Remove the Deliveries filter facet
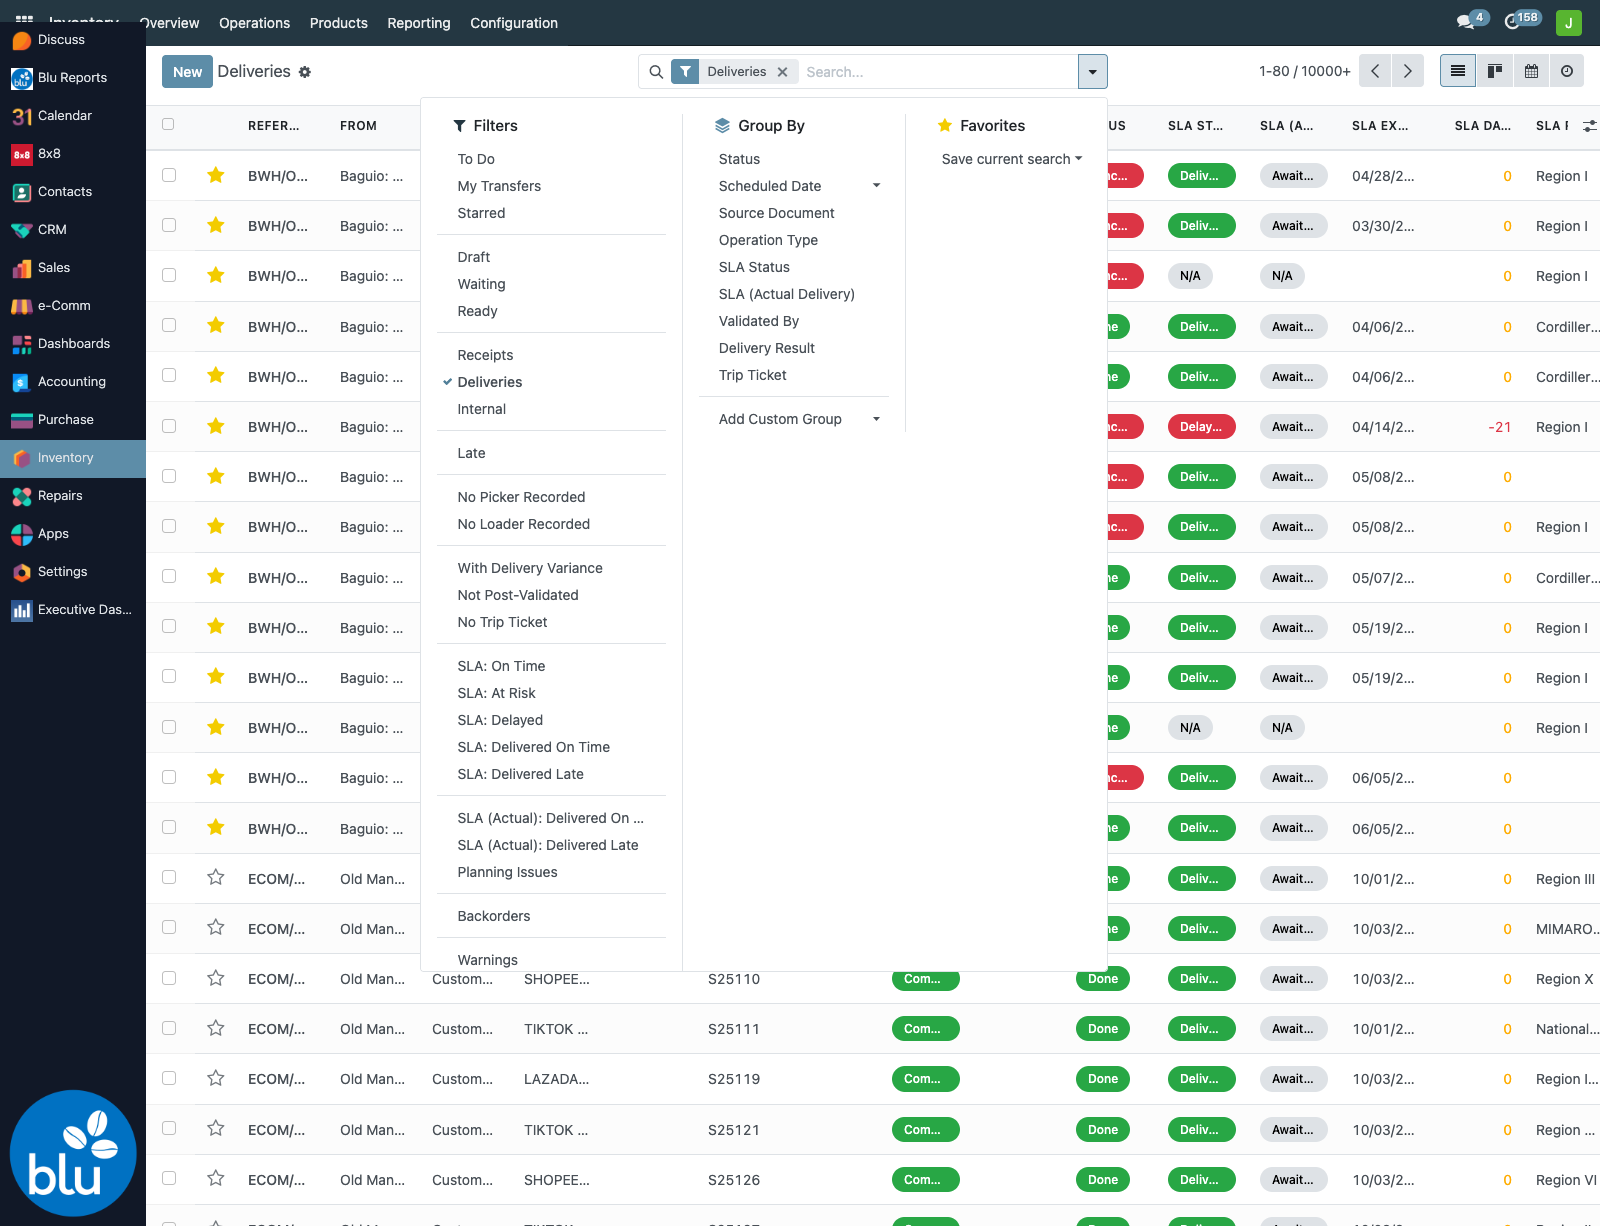1600x1226 pixels. click(783, 72)
